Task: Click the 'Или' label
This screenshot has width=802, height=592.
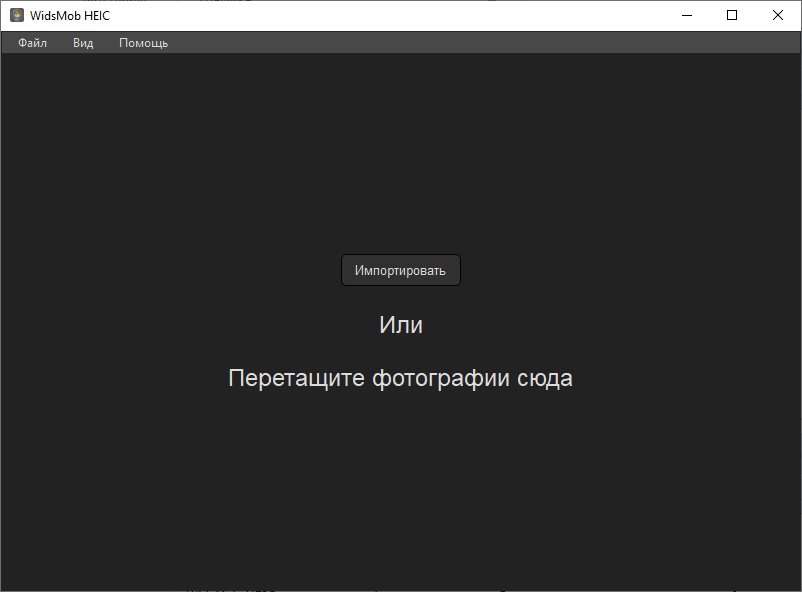Action: [400, 325]
